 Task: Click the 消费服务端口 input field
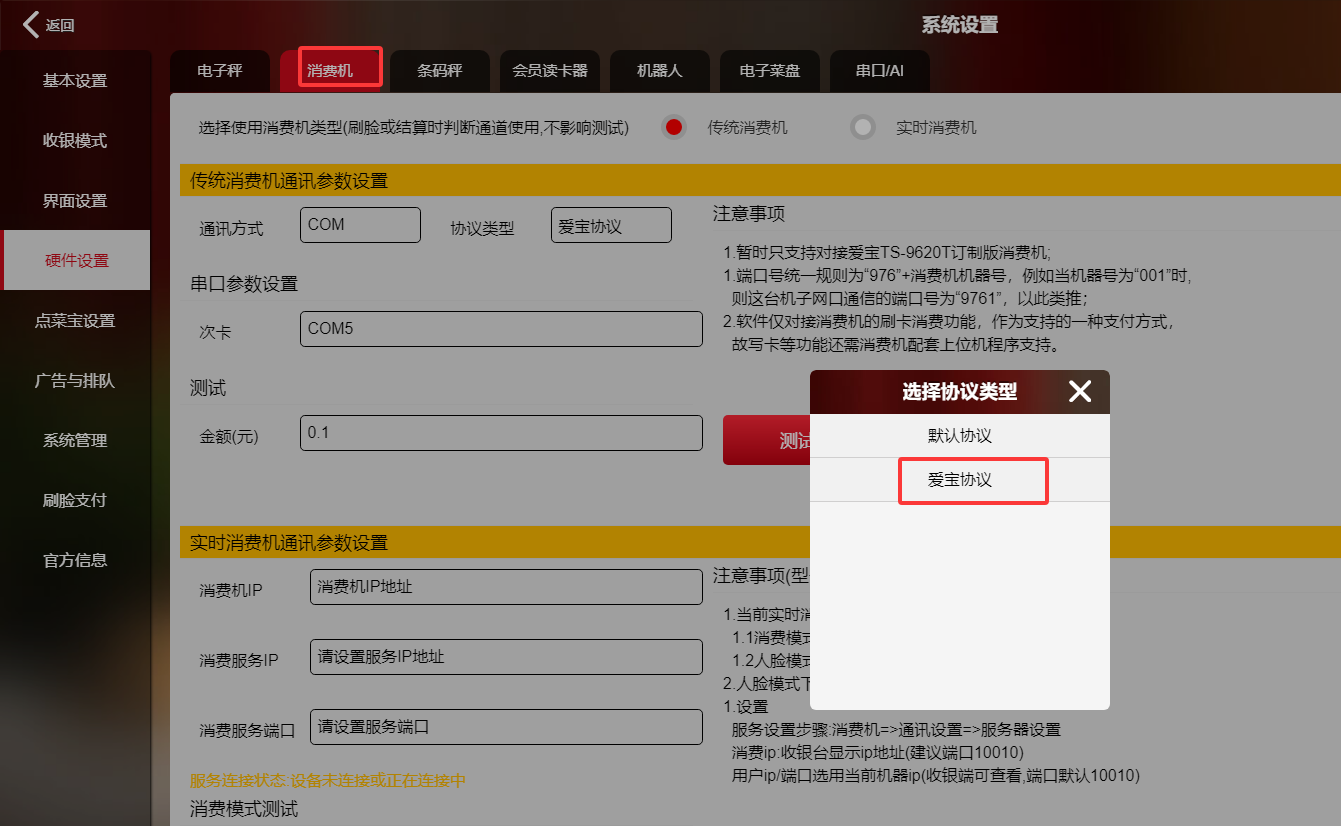[506, 727]
